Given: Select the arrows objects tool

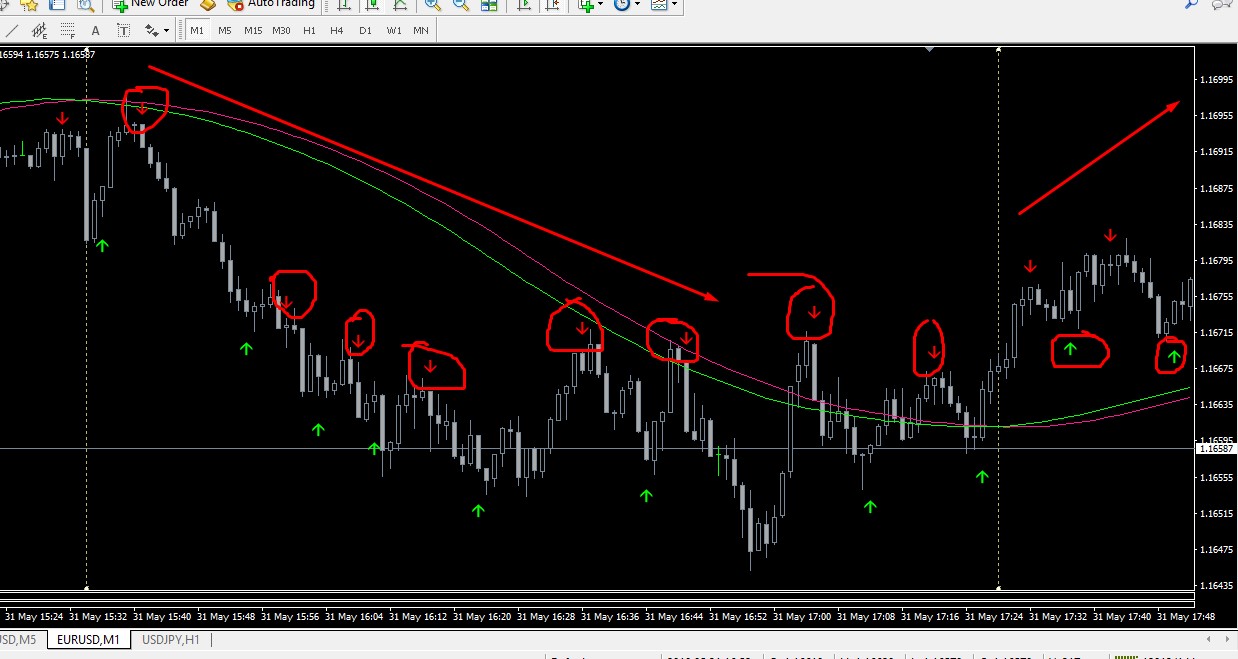Looking at the screenshot, I should [152, 31].
